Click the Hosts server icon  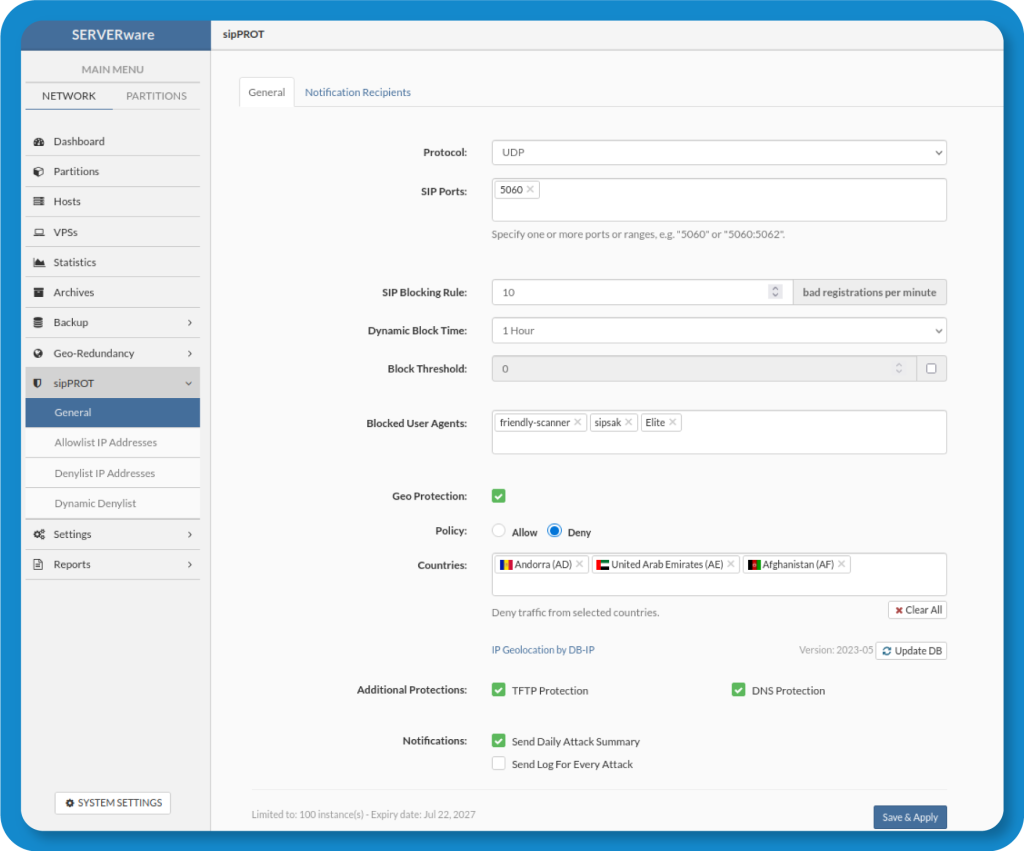[x=39, y=202]
